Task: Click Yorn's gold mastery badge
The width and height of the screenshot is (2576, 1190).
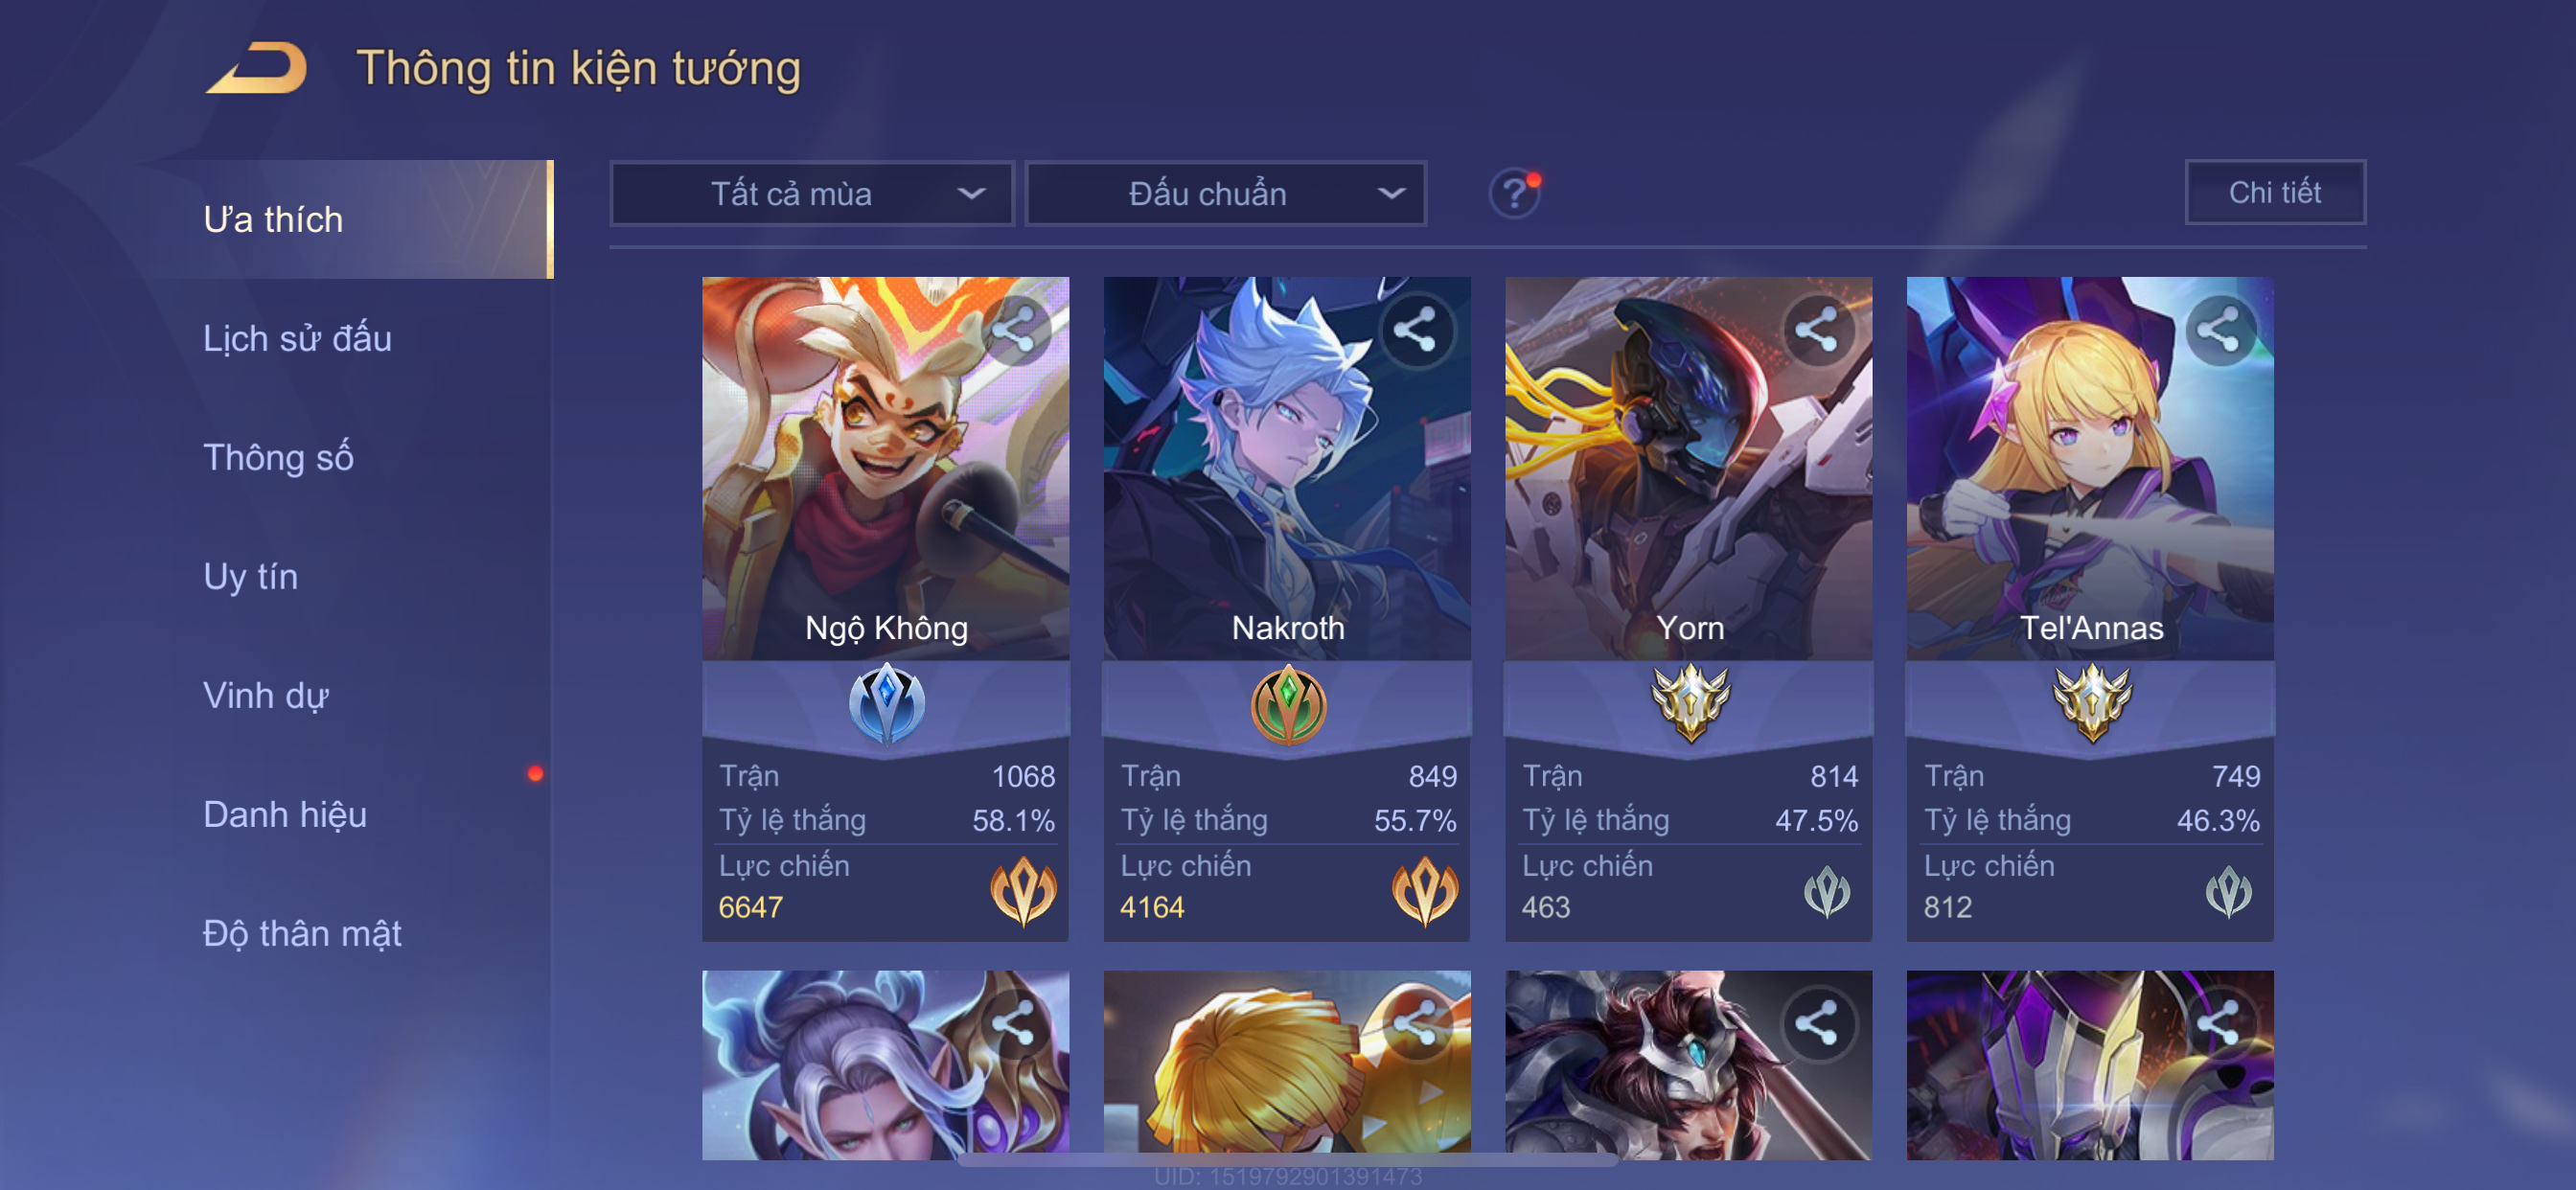Action: pyautogui.click(x=1690, y=704)
